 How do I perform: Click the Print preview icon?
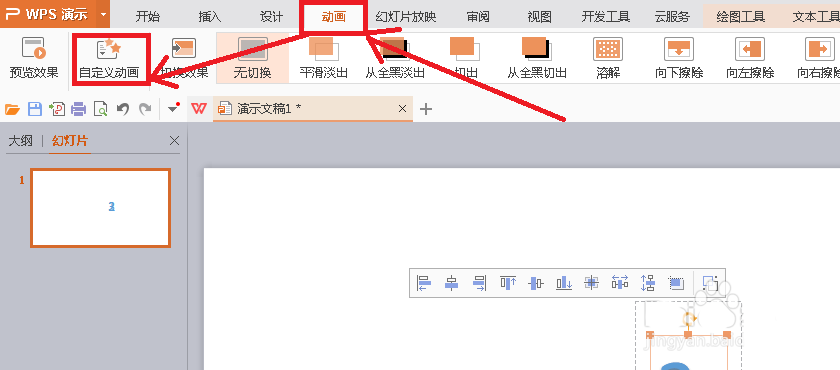coord(101,109)
